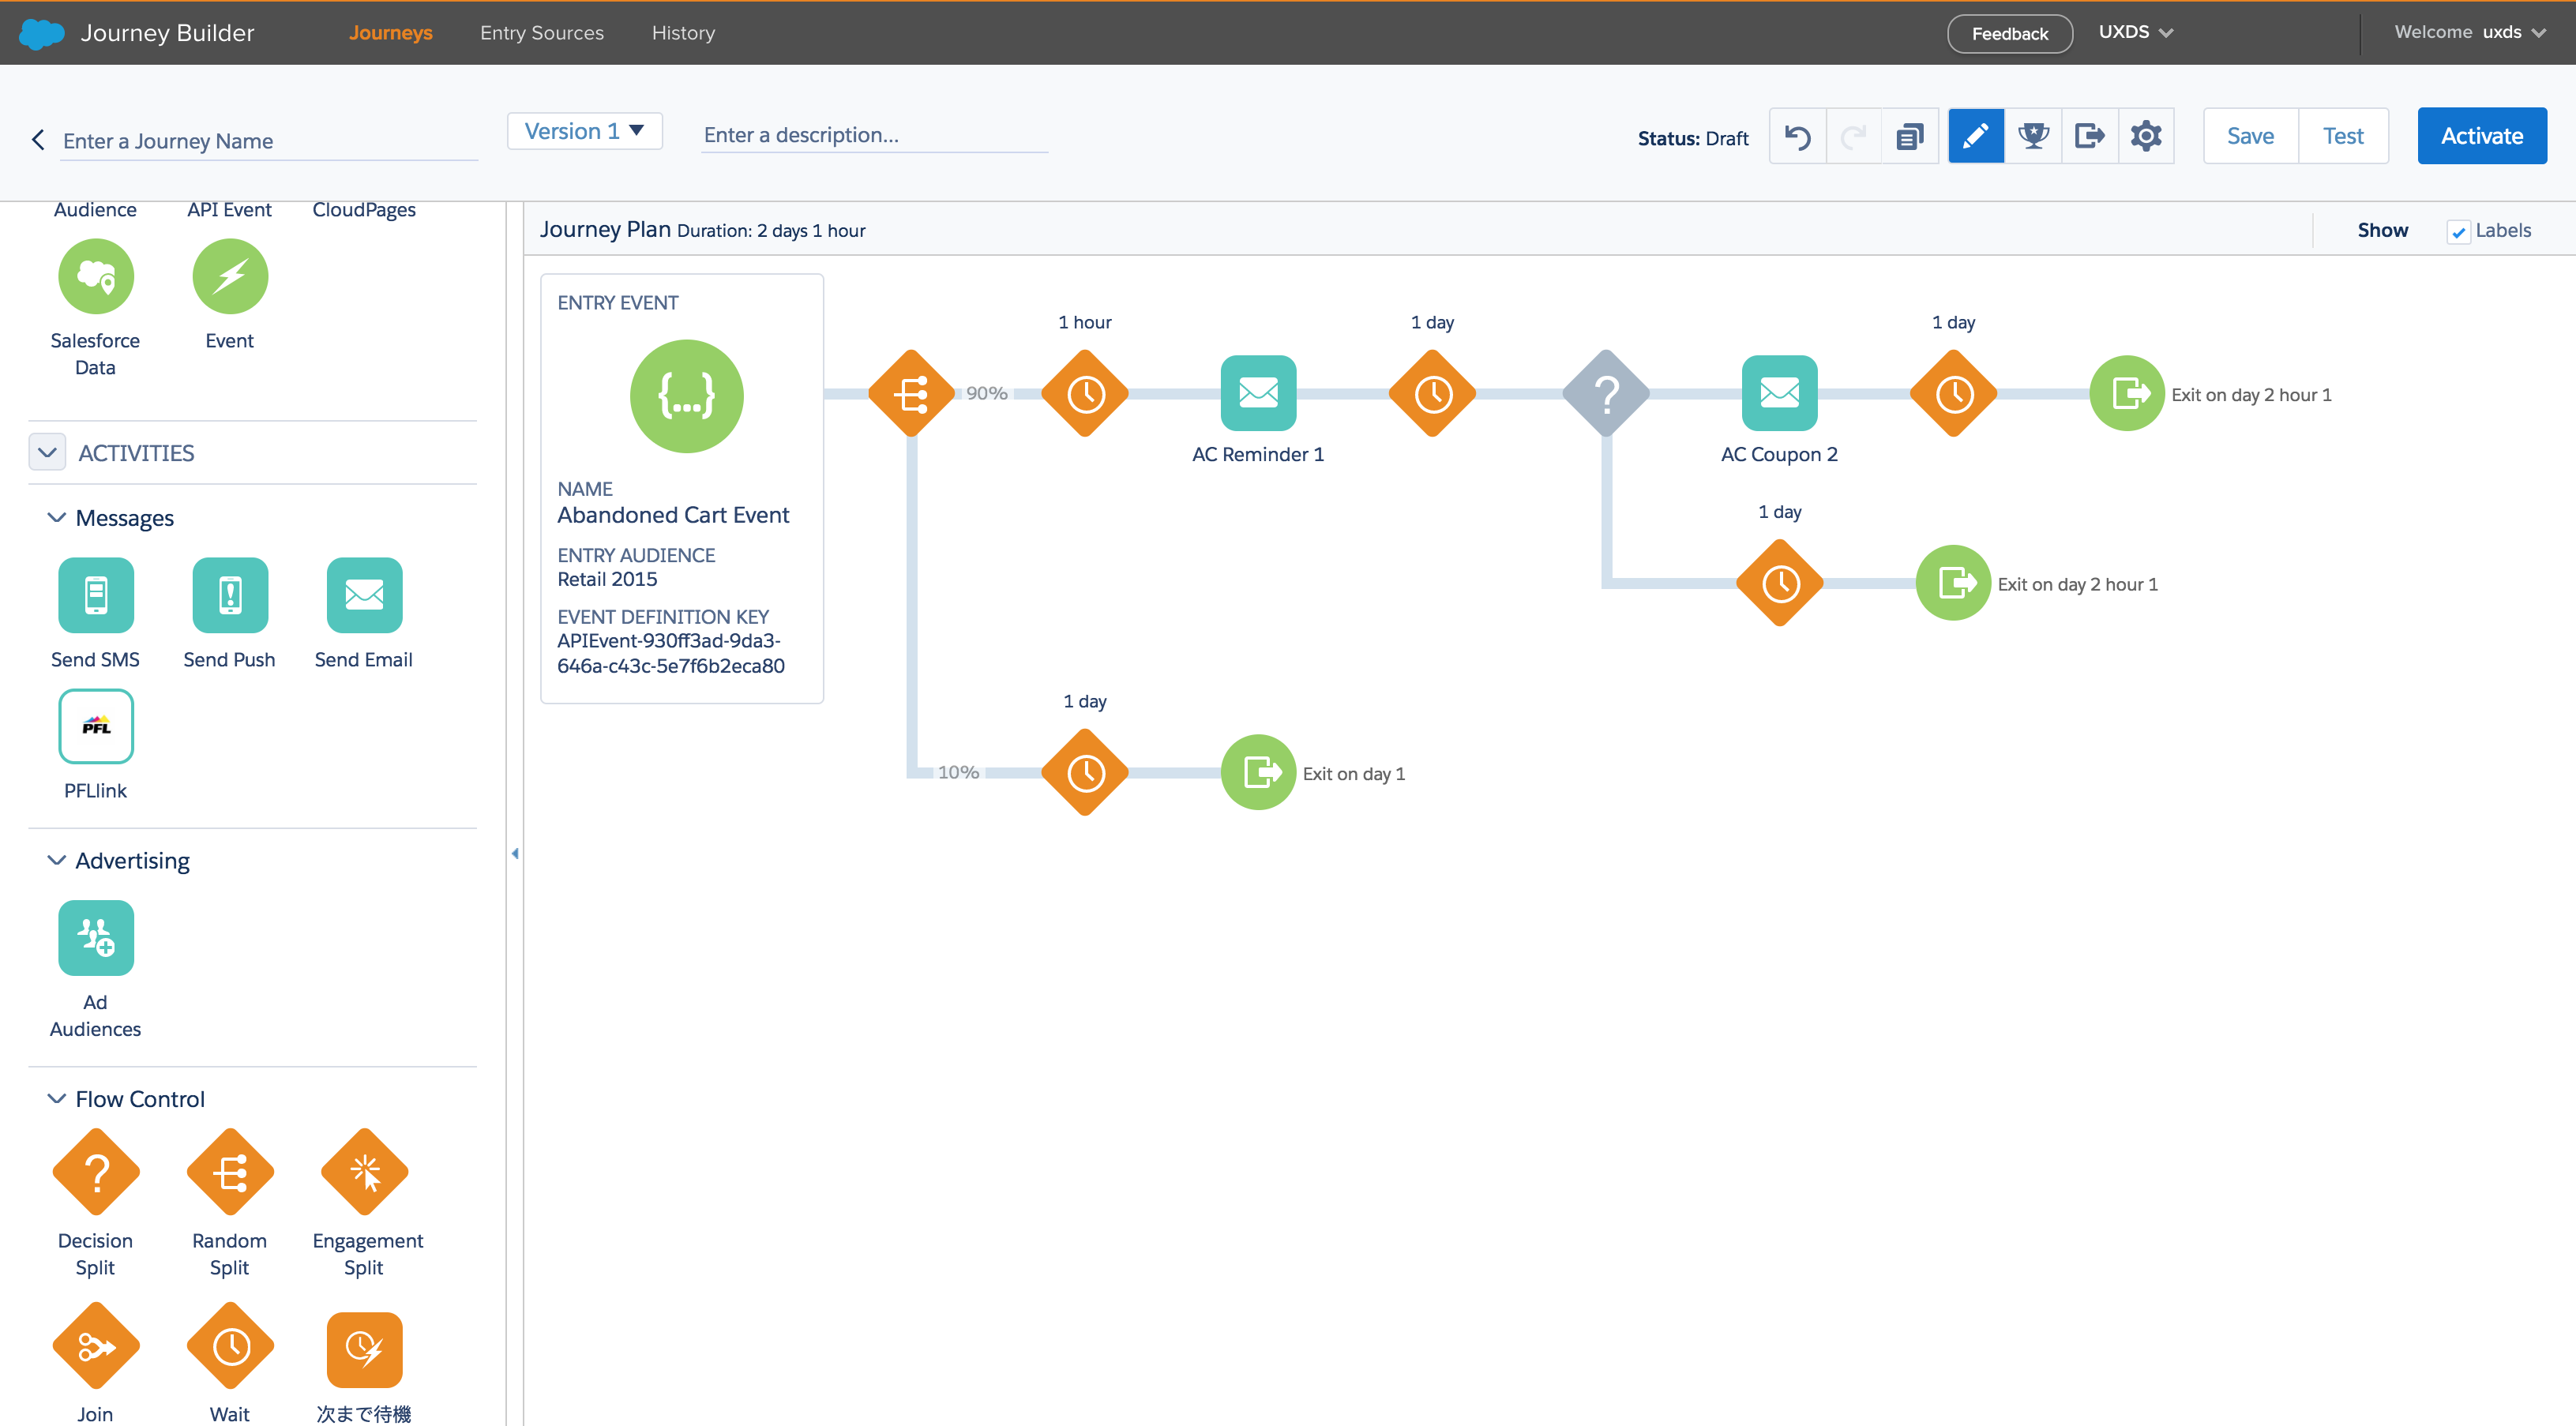The image size is (2576, 1426).
Task: Switch to the History tab
Action: coord(683,32)
